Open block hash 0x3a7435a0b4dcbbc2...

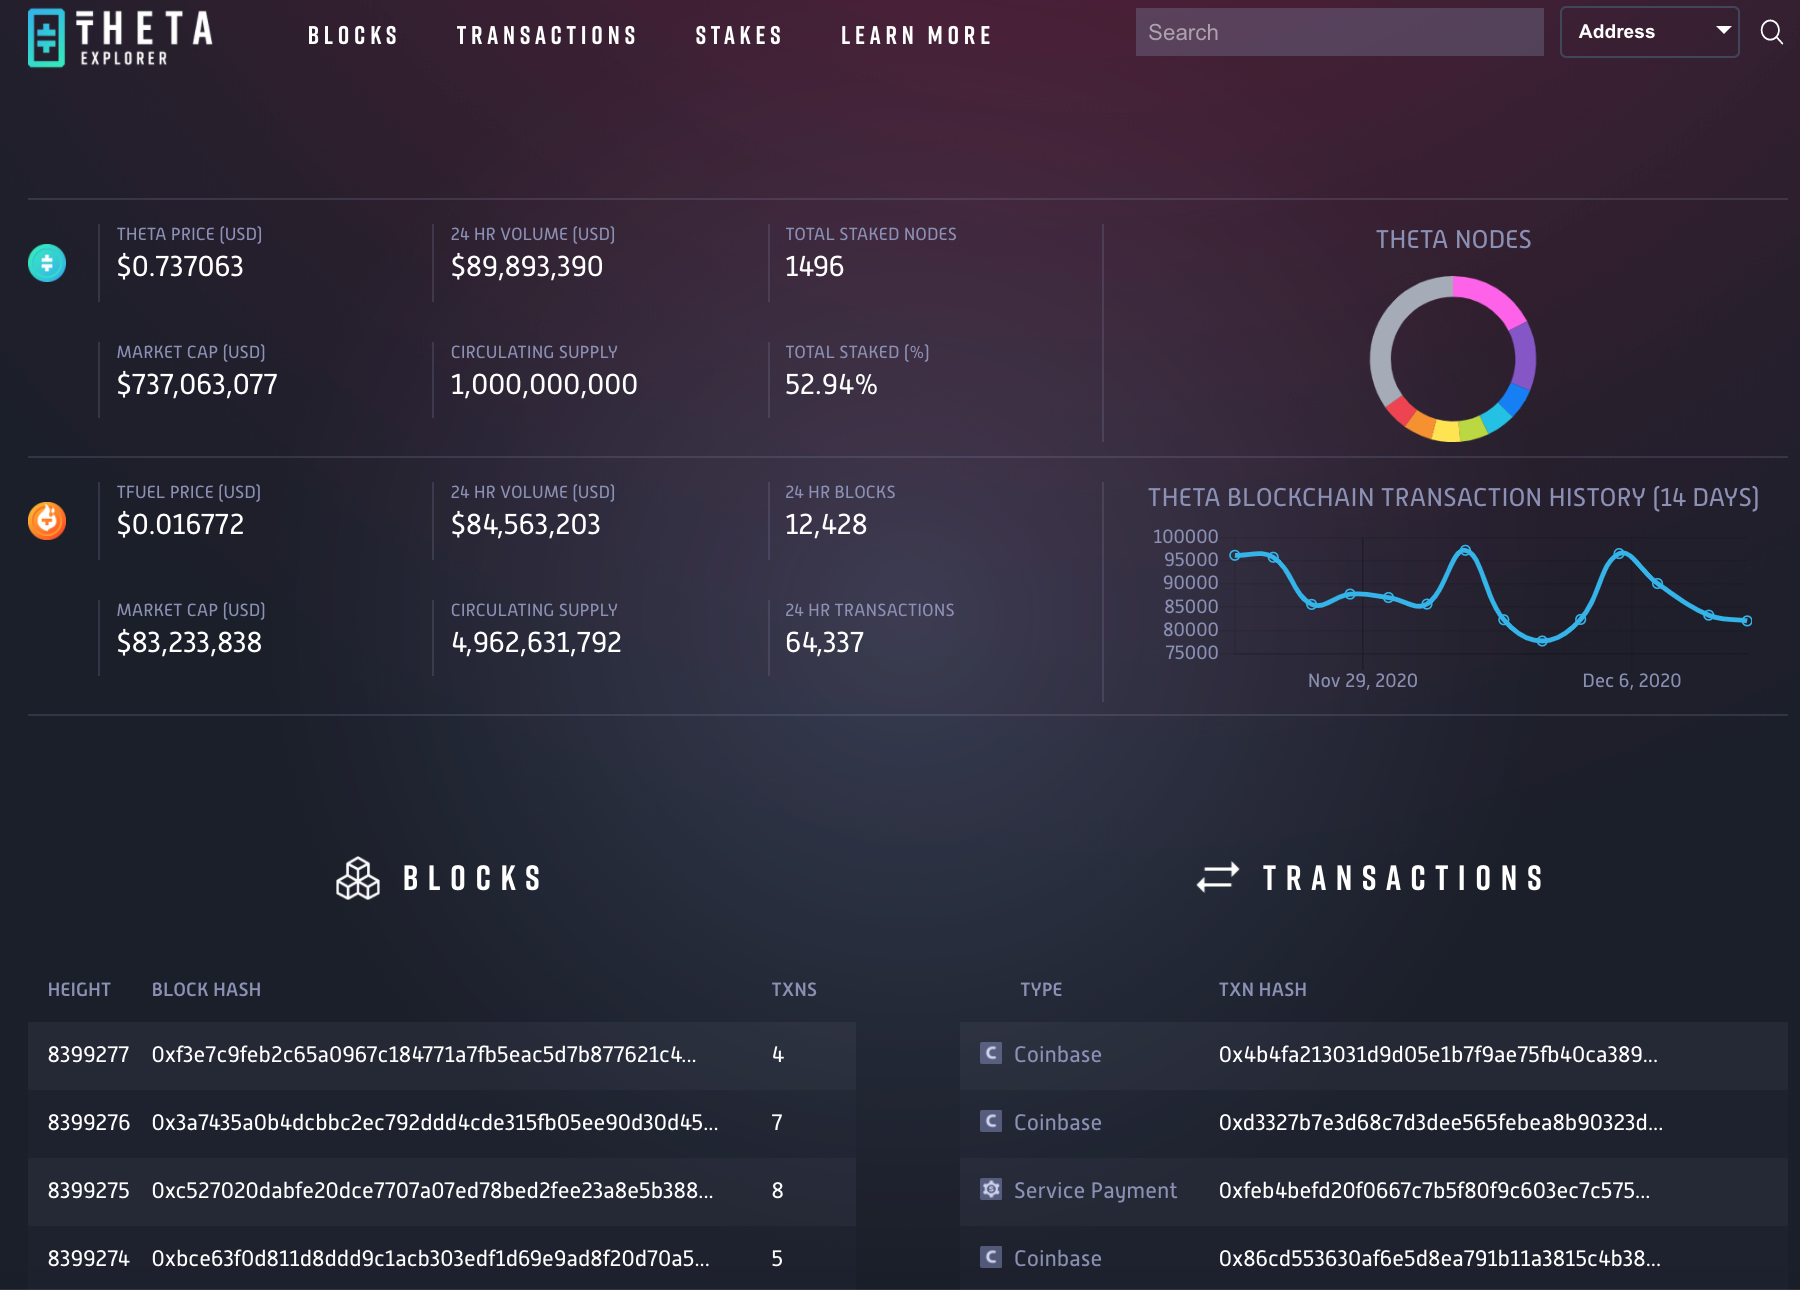[x=435, y=1123]
